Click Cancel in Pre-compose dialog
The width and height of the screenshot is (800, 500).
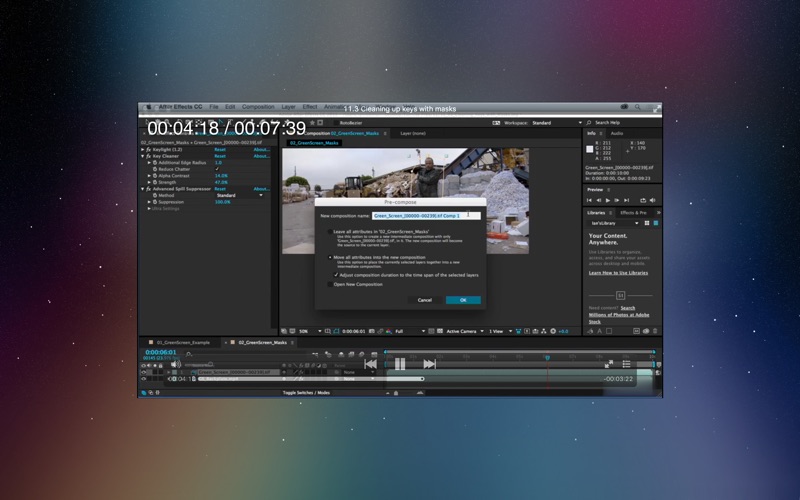424,300
